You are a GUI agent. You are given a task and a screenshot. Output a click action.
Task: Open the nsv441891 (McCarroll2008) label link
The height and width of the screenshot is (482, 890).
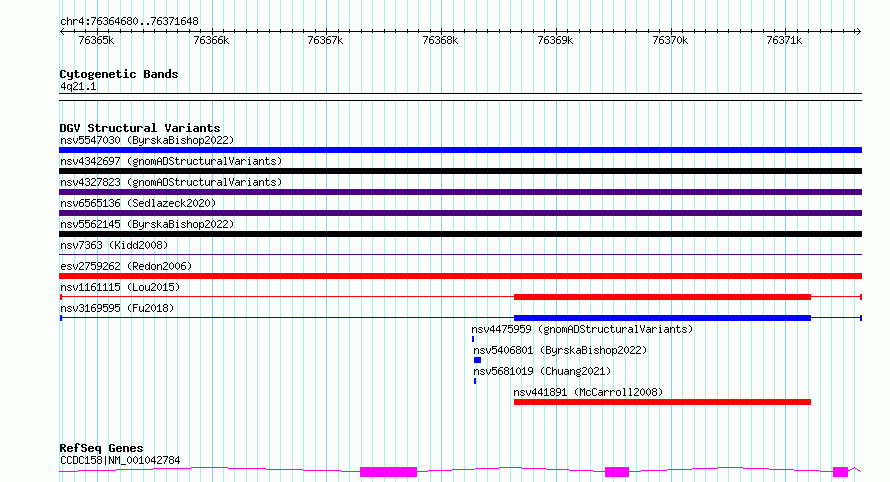coord(588,392)
